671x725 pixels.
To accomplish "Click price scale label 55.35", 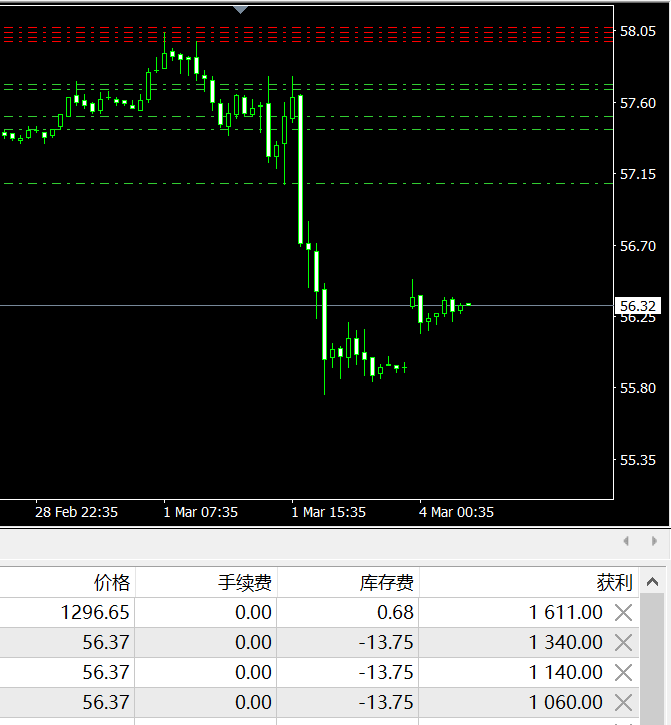I will click(638, 461).
